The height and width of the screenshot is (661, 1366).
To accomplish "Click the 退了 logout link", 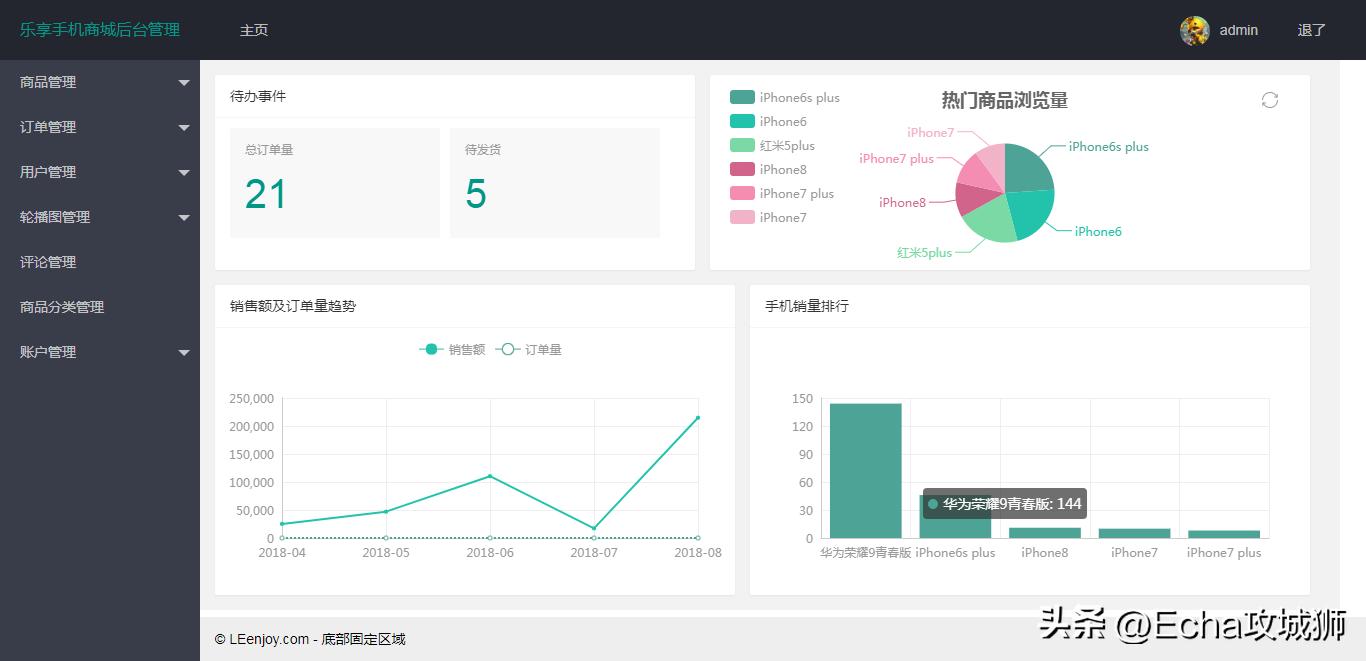I will click(1311, 30).
